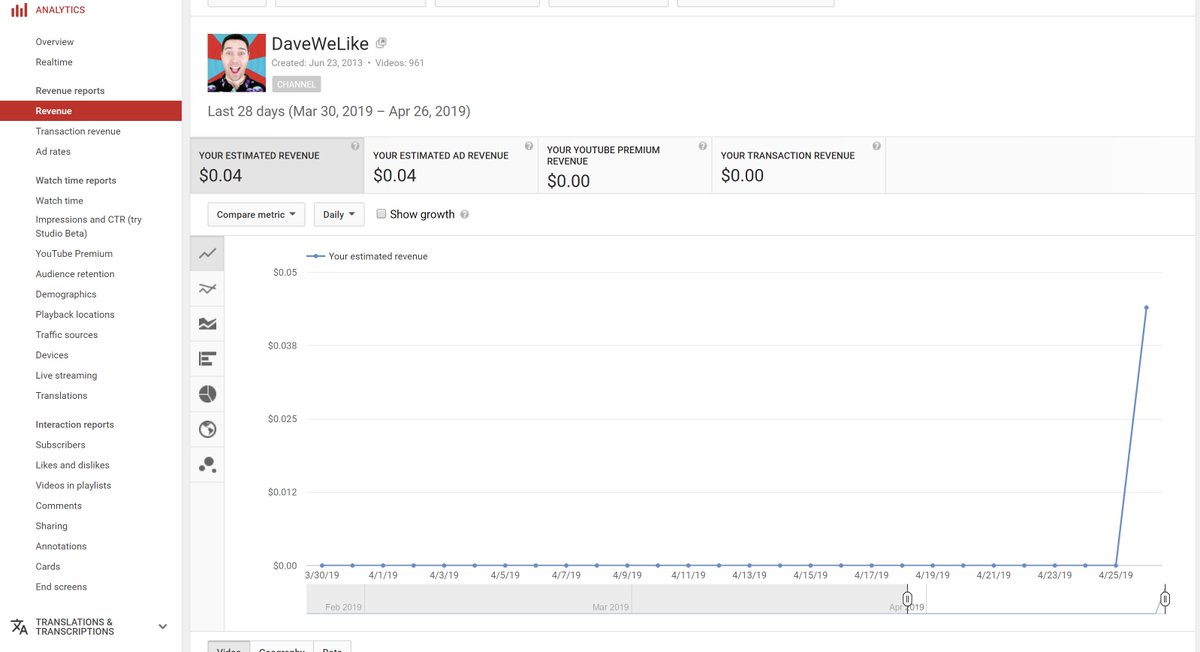
Task: Open Likes and dislikes report
Action: (73, 465)
